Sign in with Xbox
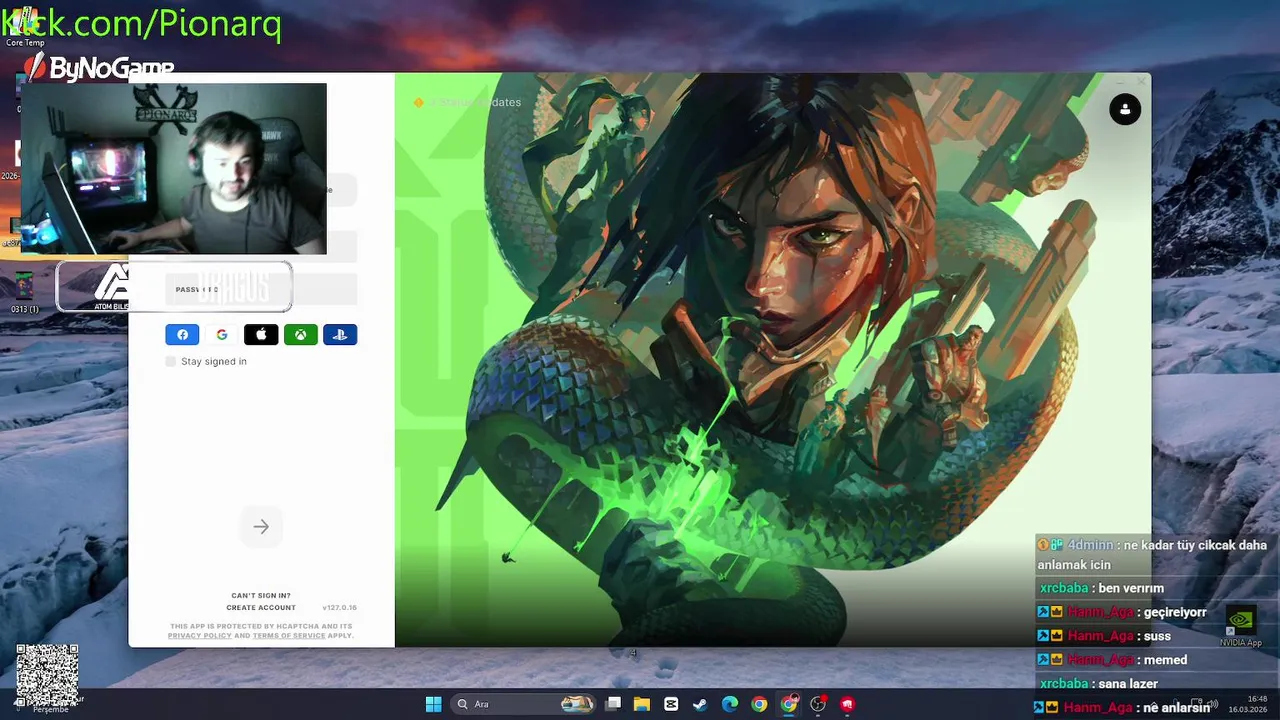 coord(300,335)
